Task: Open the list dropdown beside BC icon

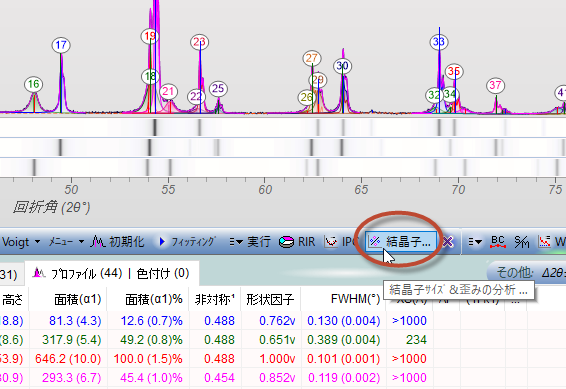Action: coord(475,241)
